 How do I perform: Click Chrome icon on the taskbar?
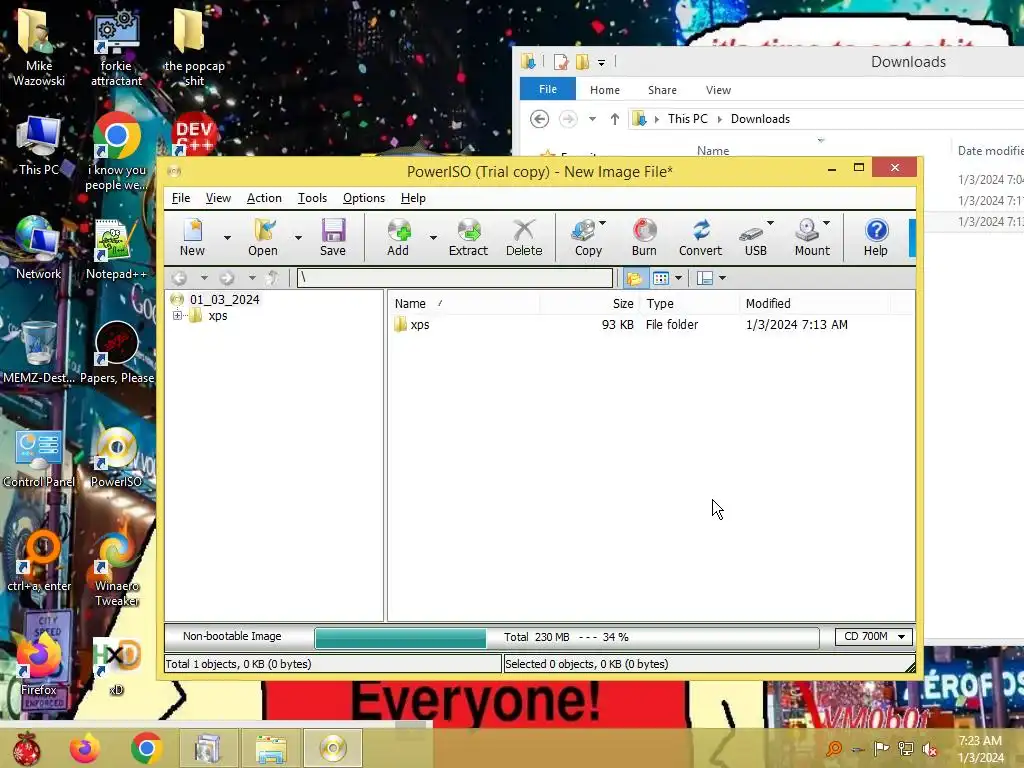(146, 748)
